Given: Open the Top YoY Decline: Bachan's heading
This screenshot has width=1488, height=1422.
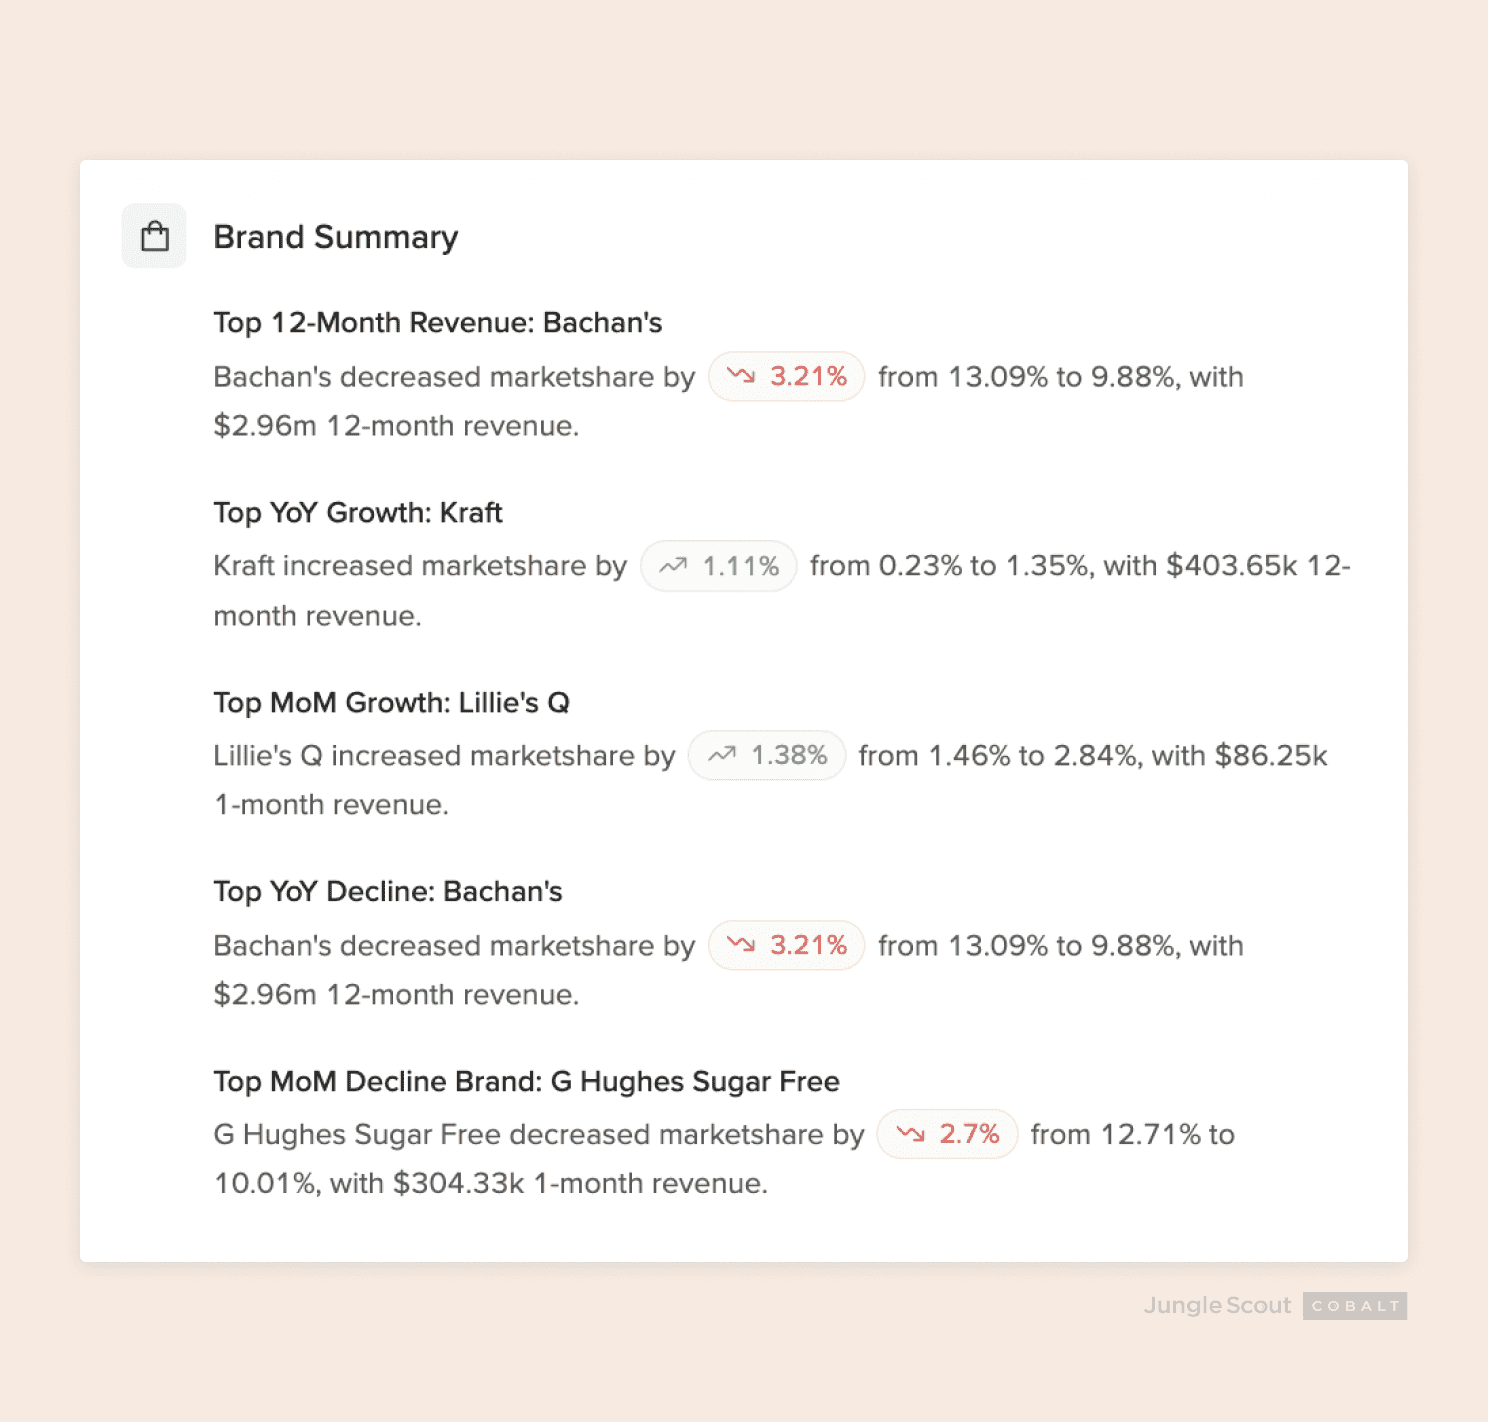Looking at the screenshot, I should click(x=388, y=892).
